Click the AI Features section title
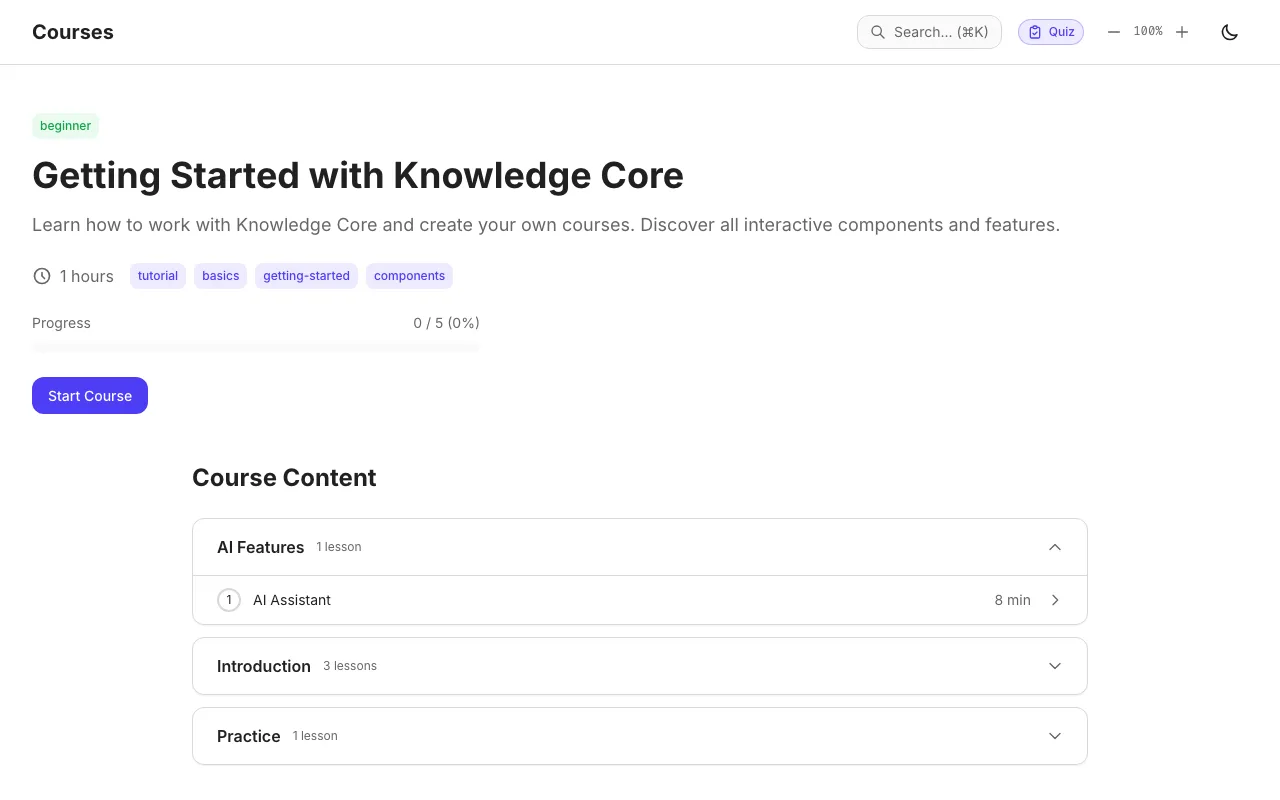1280x800 pixels. tap(260, 547)
